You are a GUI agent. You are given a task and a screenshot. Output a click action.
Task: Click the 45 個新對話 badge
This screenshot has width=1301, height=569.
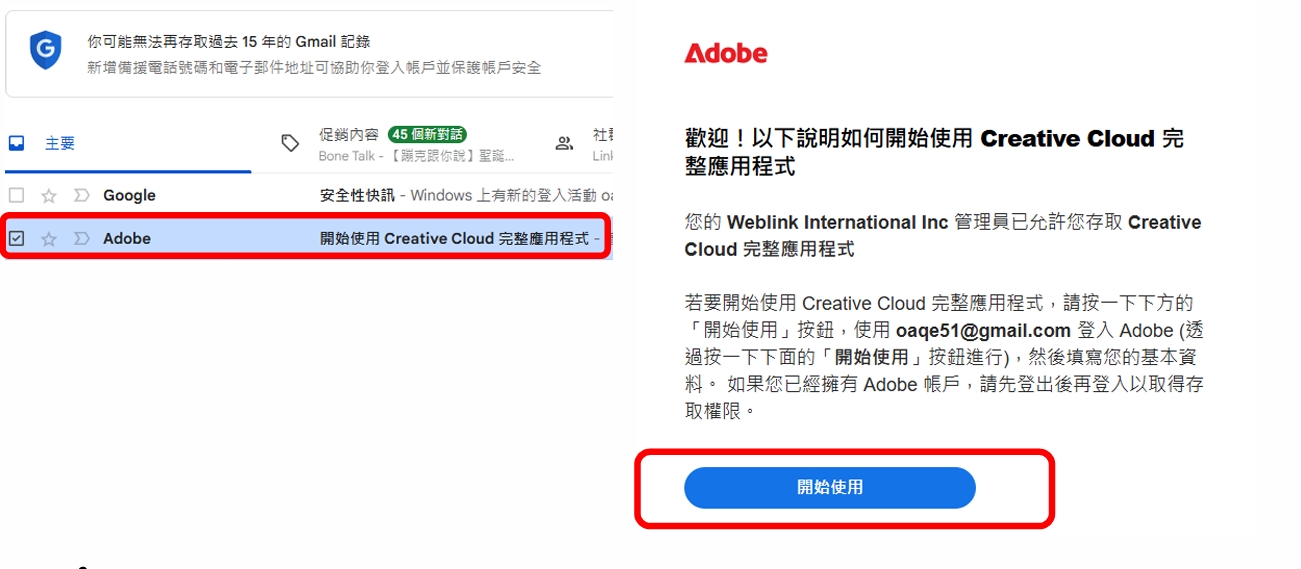427,134
